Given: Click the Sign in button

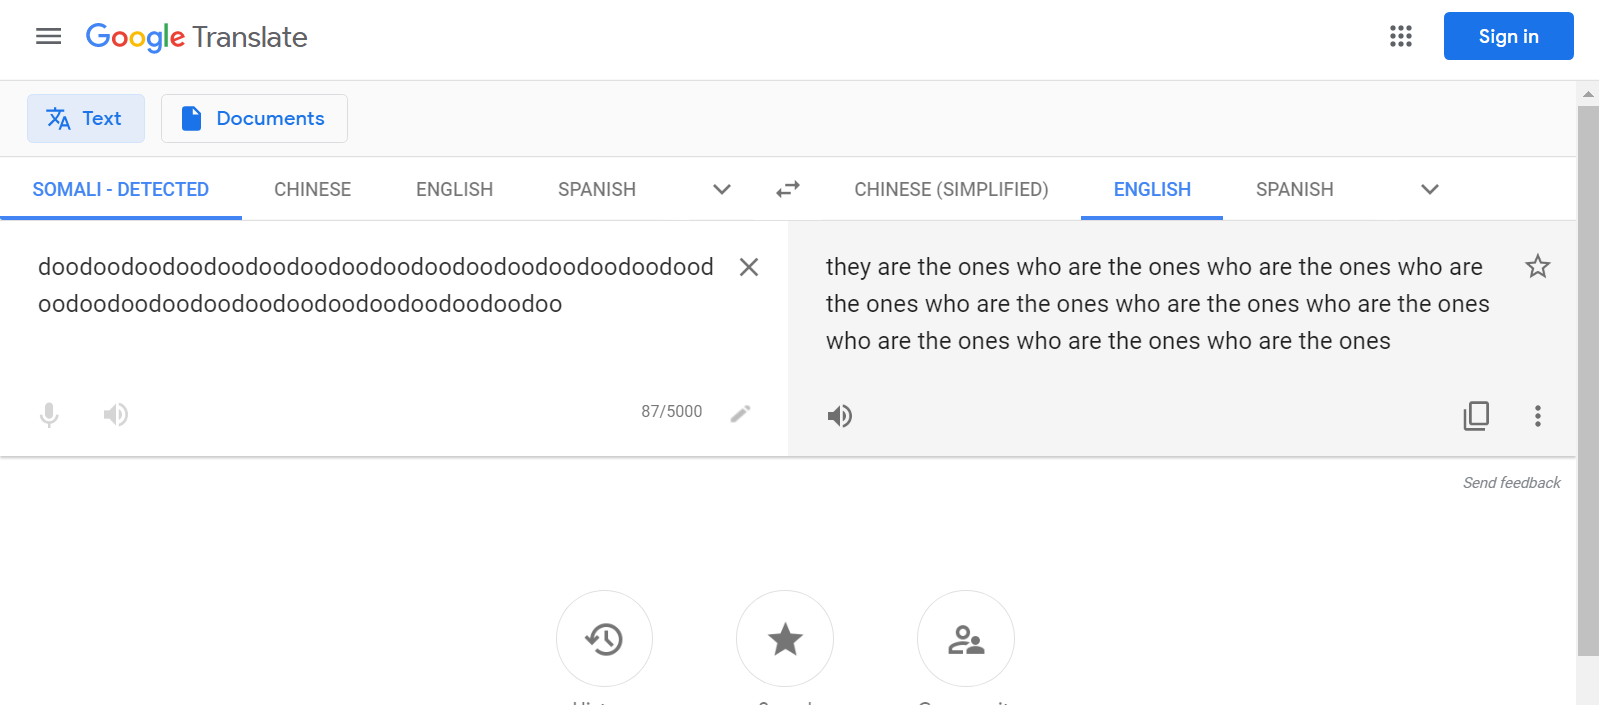Looking at the screenshot, I should point(1508,37).
